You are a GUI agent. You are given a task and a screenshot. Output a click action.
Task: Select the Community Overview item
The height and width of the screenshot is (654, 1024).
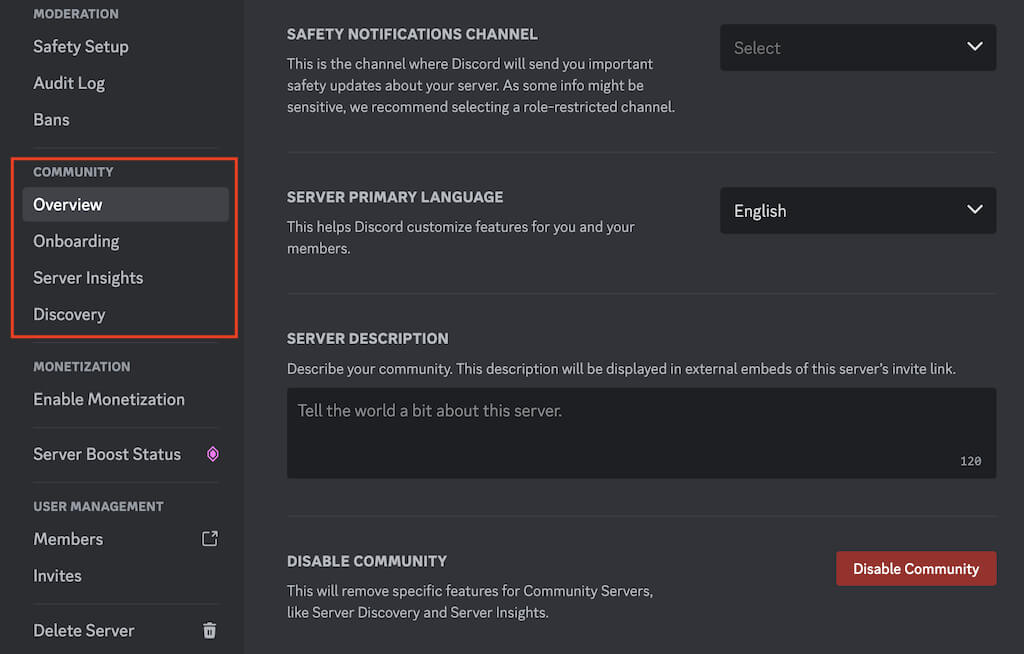(68, 205)
